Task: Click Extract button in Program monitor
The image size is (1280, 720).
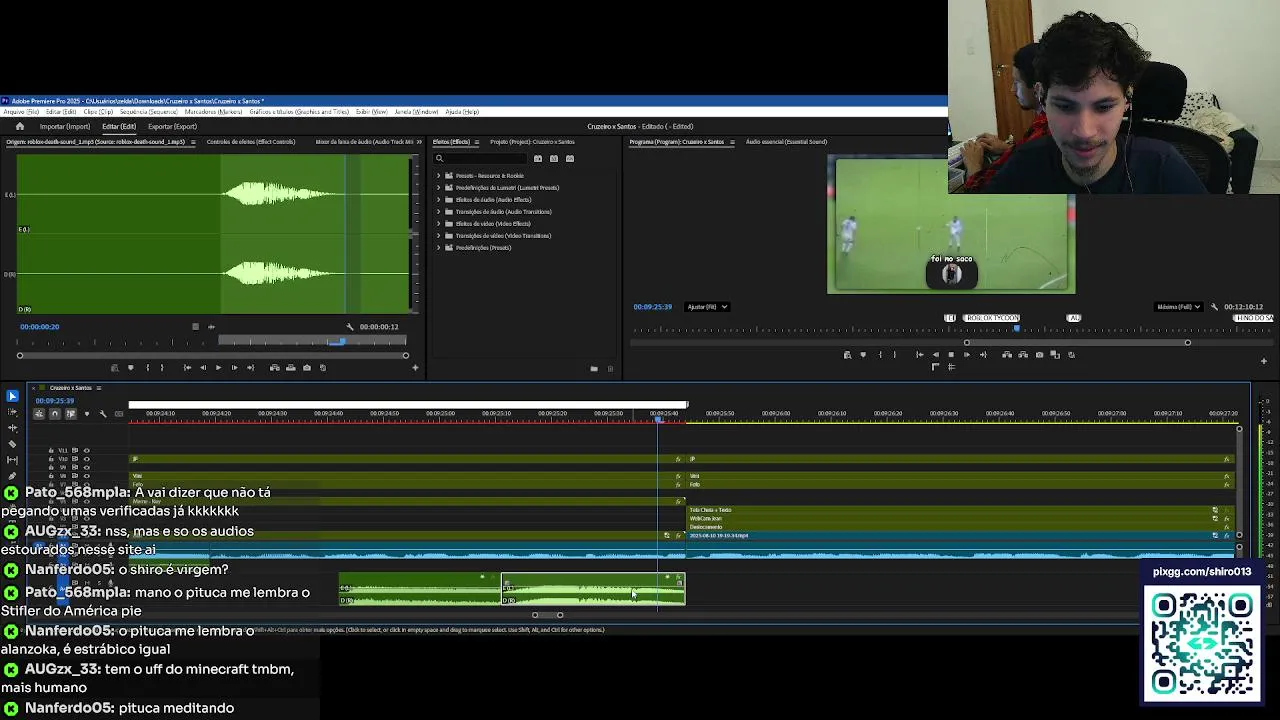Action: tap(1023, 355)
